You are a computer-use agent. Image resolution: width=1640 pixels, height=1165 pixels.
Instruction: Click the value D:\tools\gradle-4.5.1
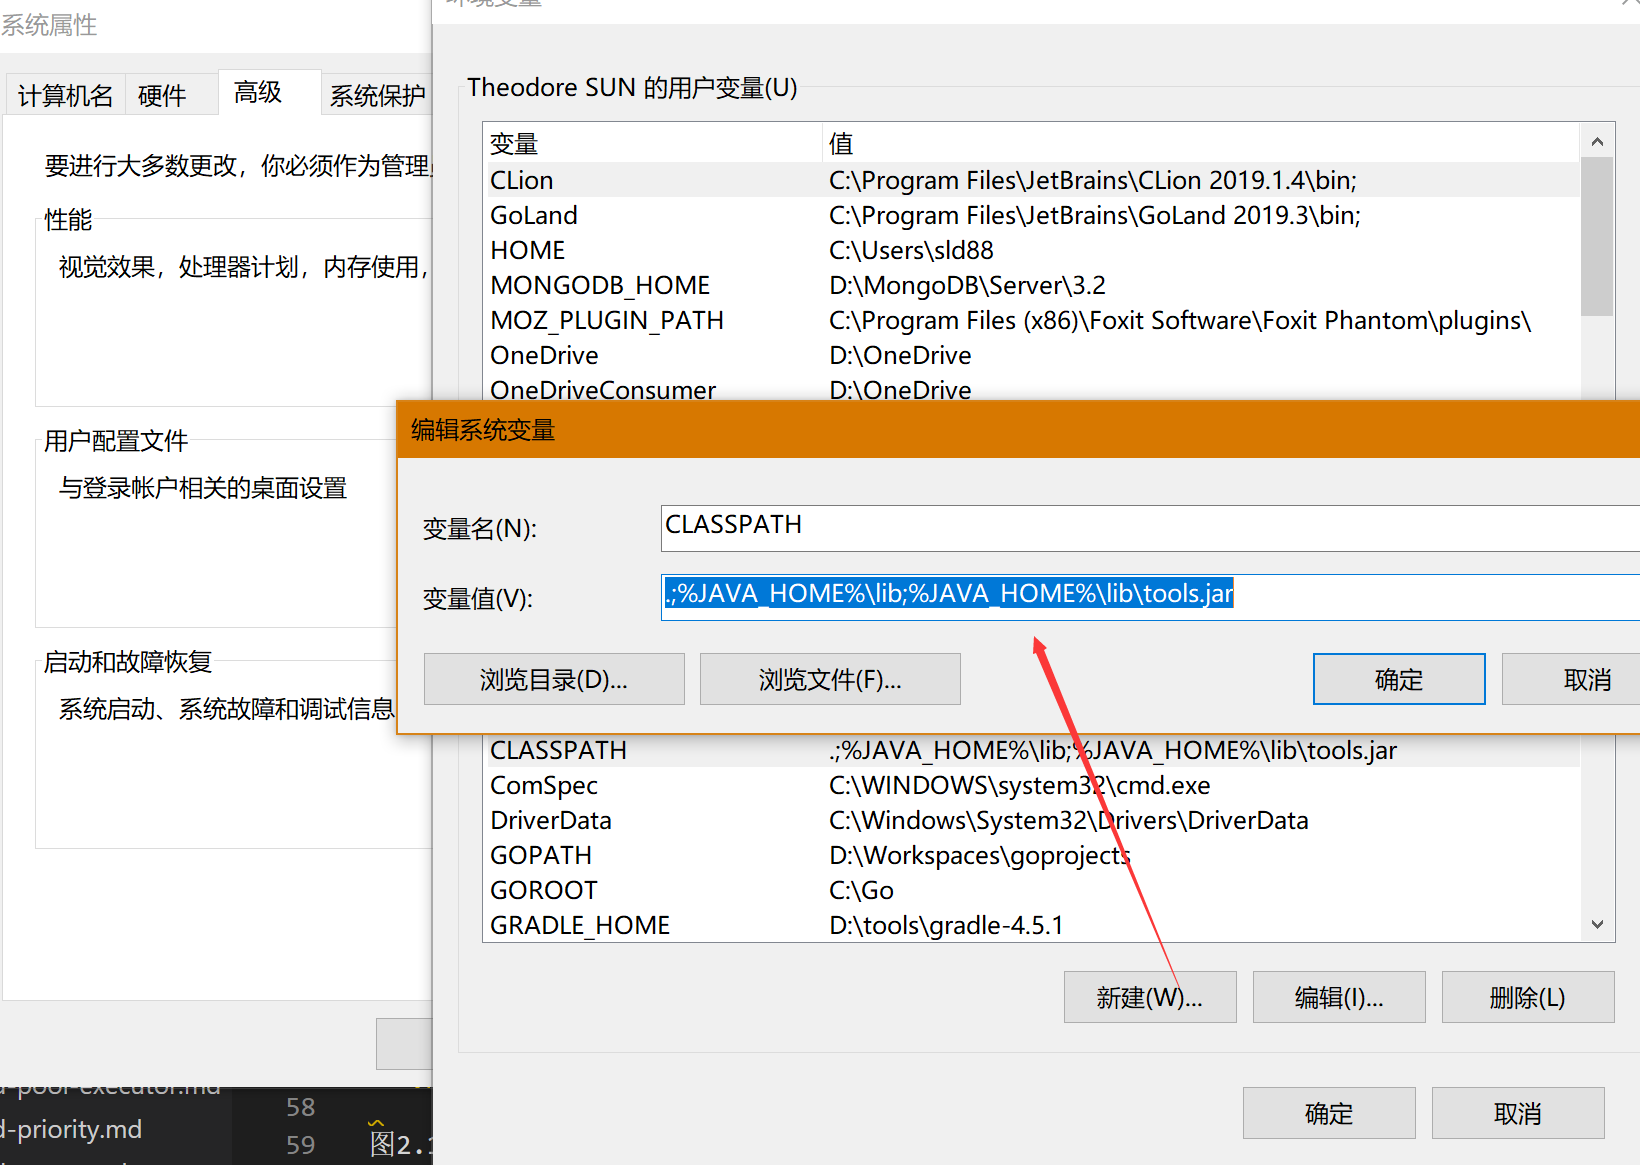pyautogui.click(x=946, y=925)
